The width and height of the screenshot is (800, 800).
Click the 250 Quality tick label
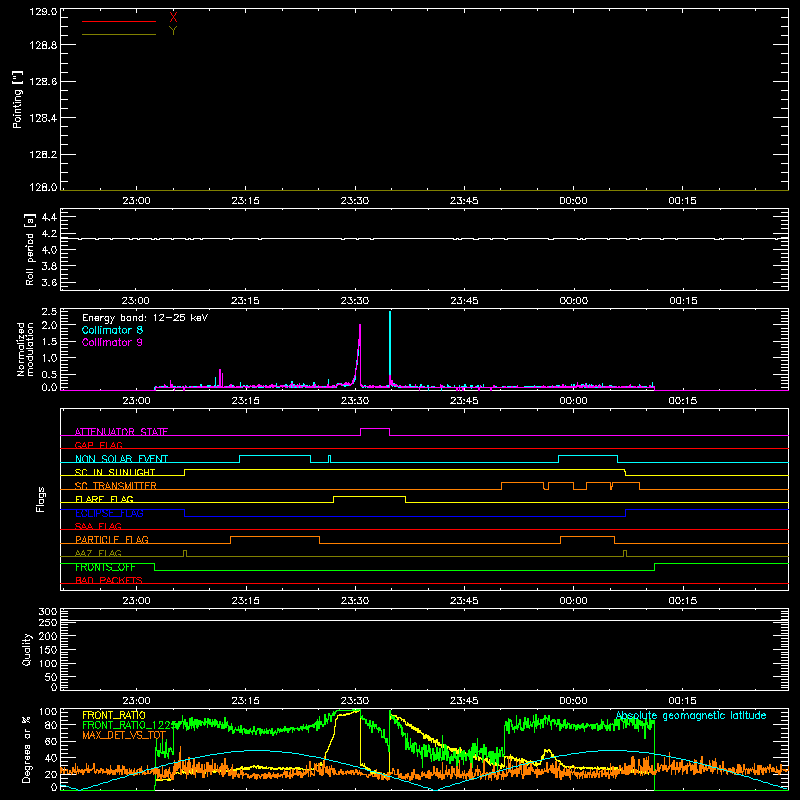47,623
